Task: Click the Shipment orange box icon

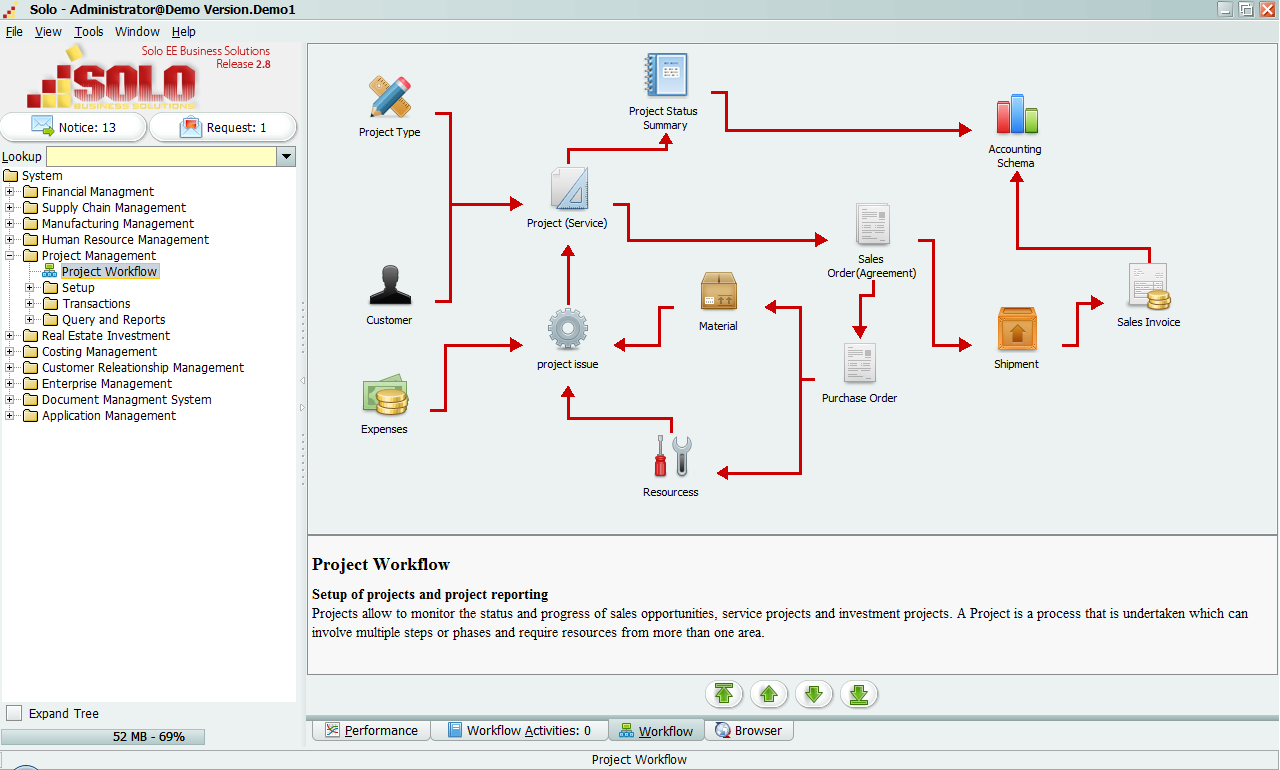Action: (x=1016, y=329)
